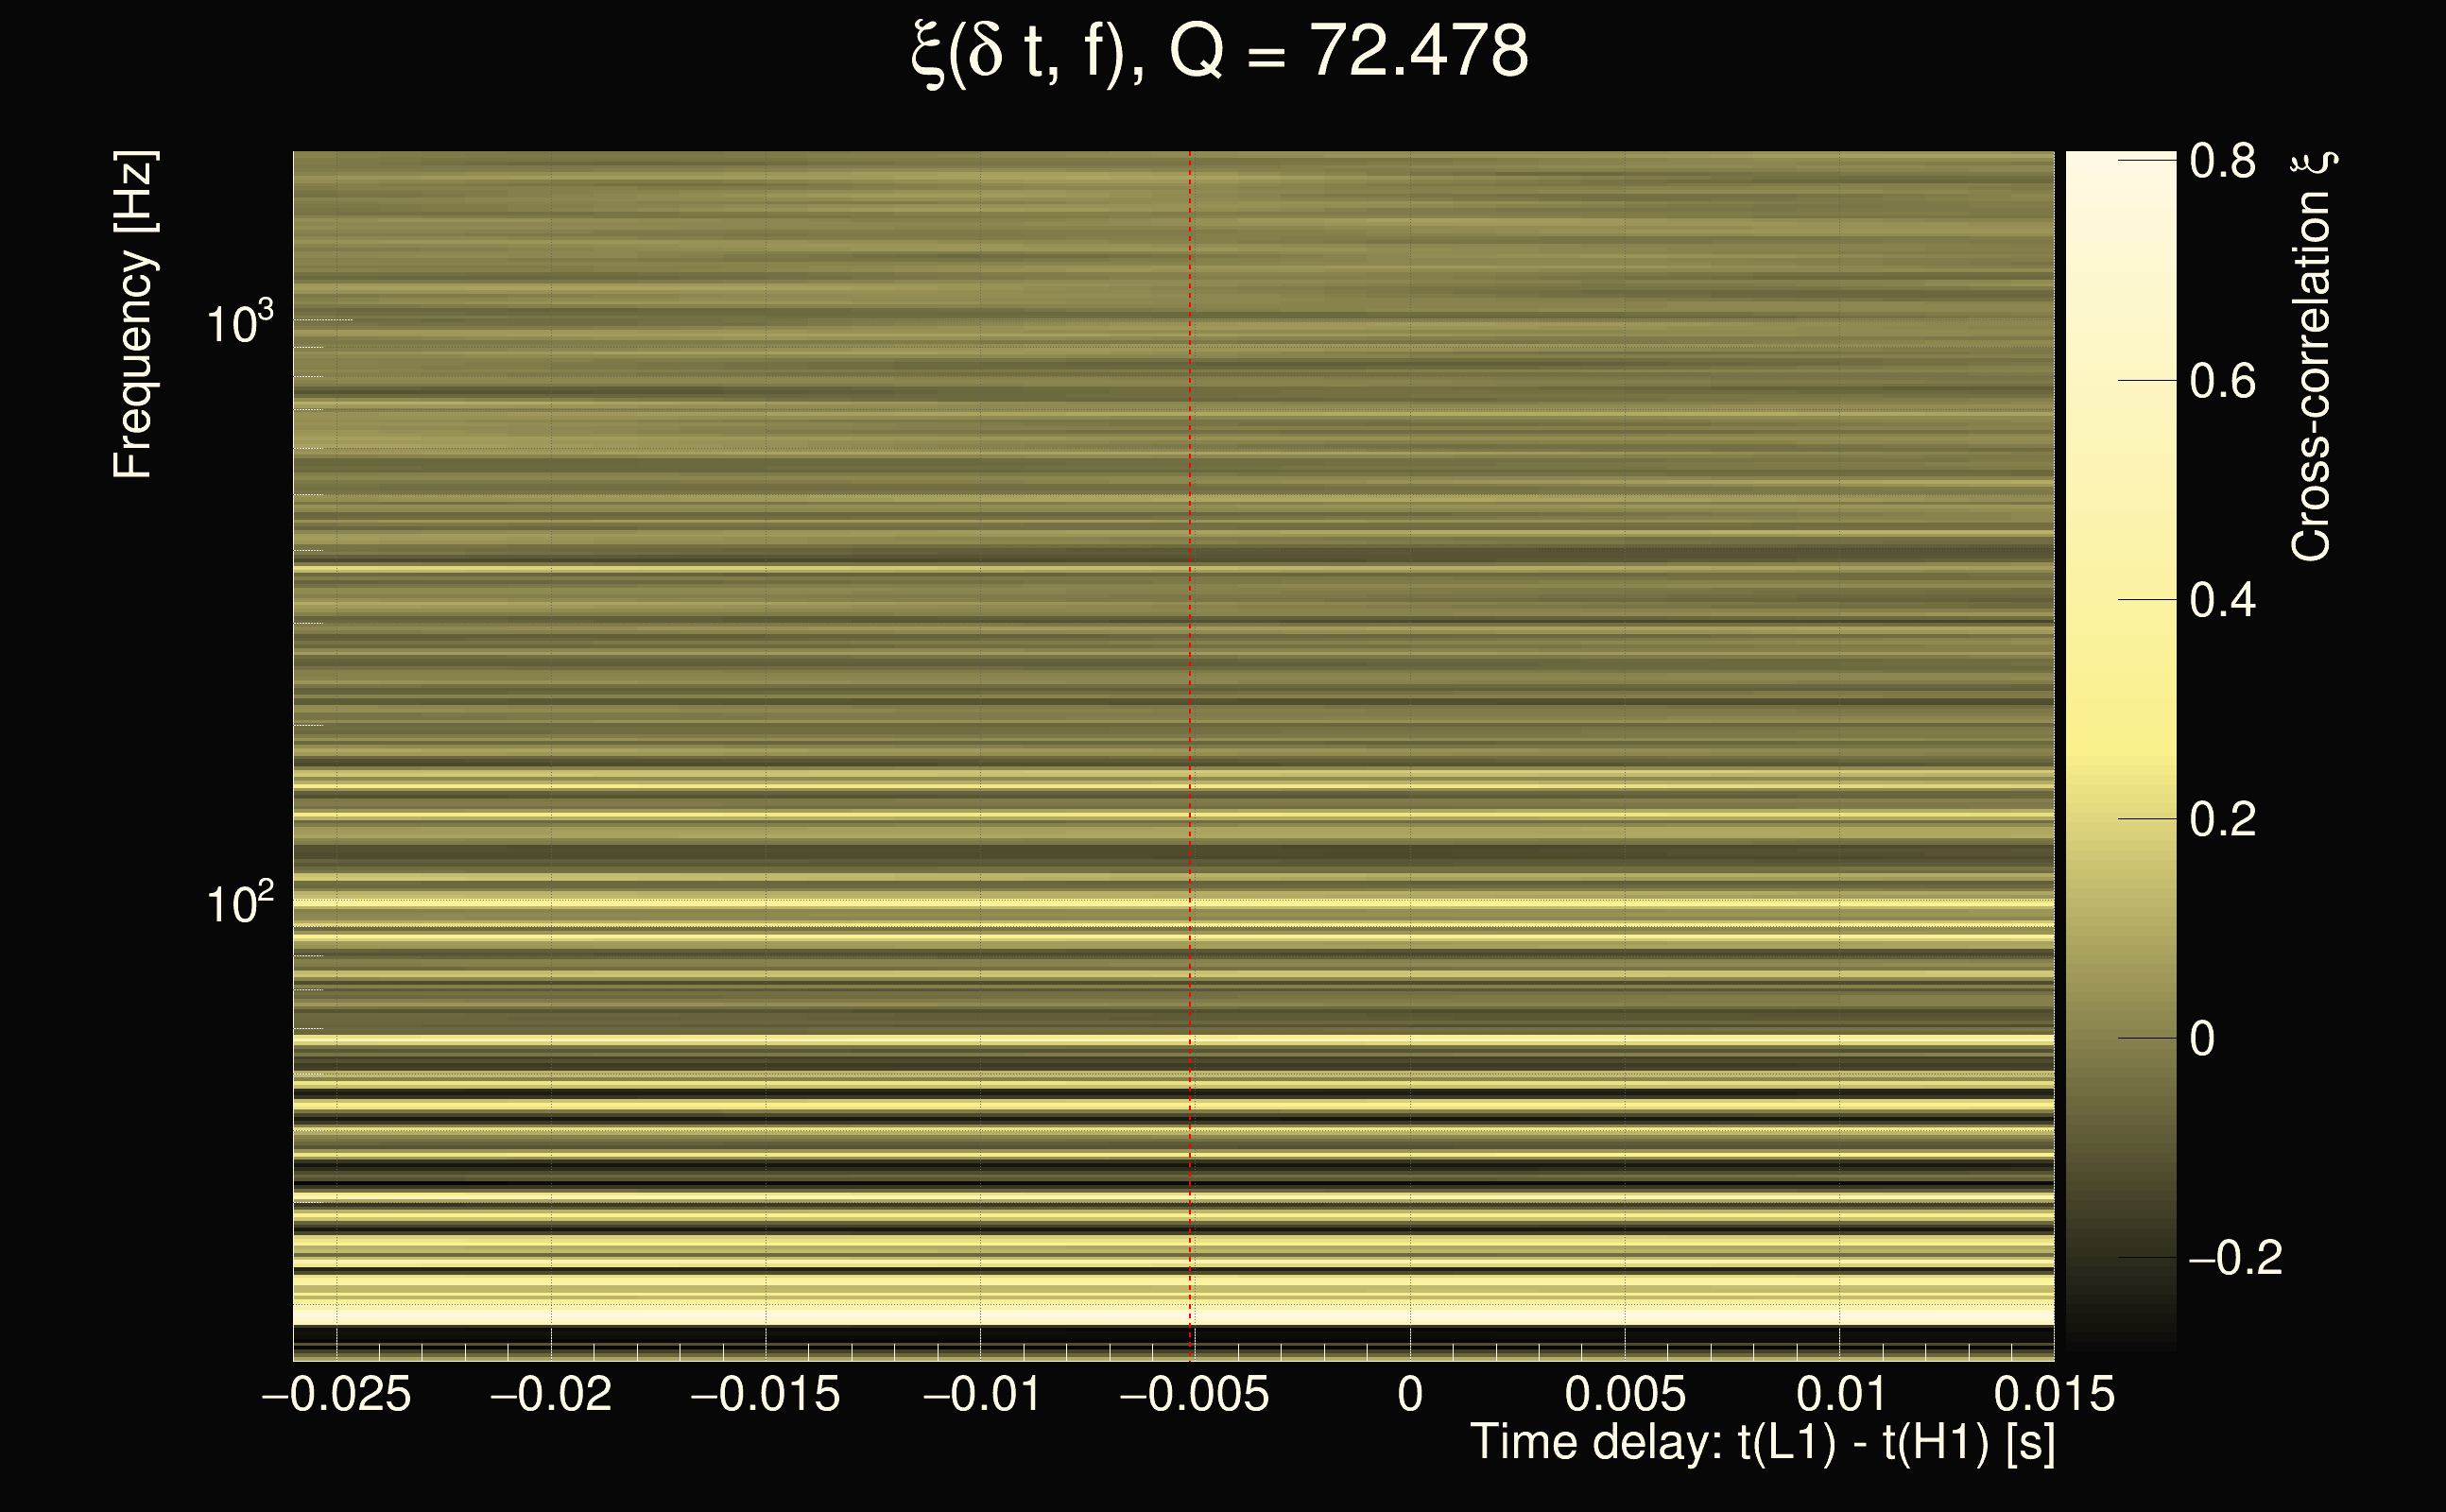Click the 0.4 tick on the colorbar

point(2222,600)
